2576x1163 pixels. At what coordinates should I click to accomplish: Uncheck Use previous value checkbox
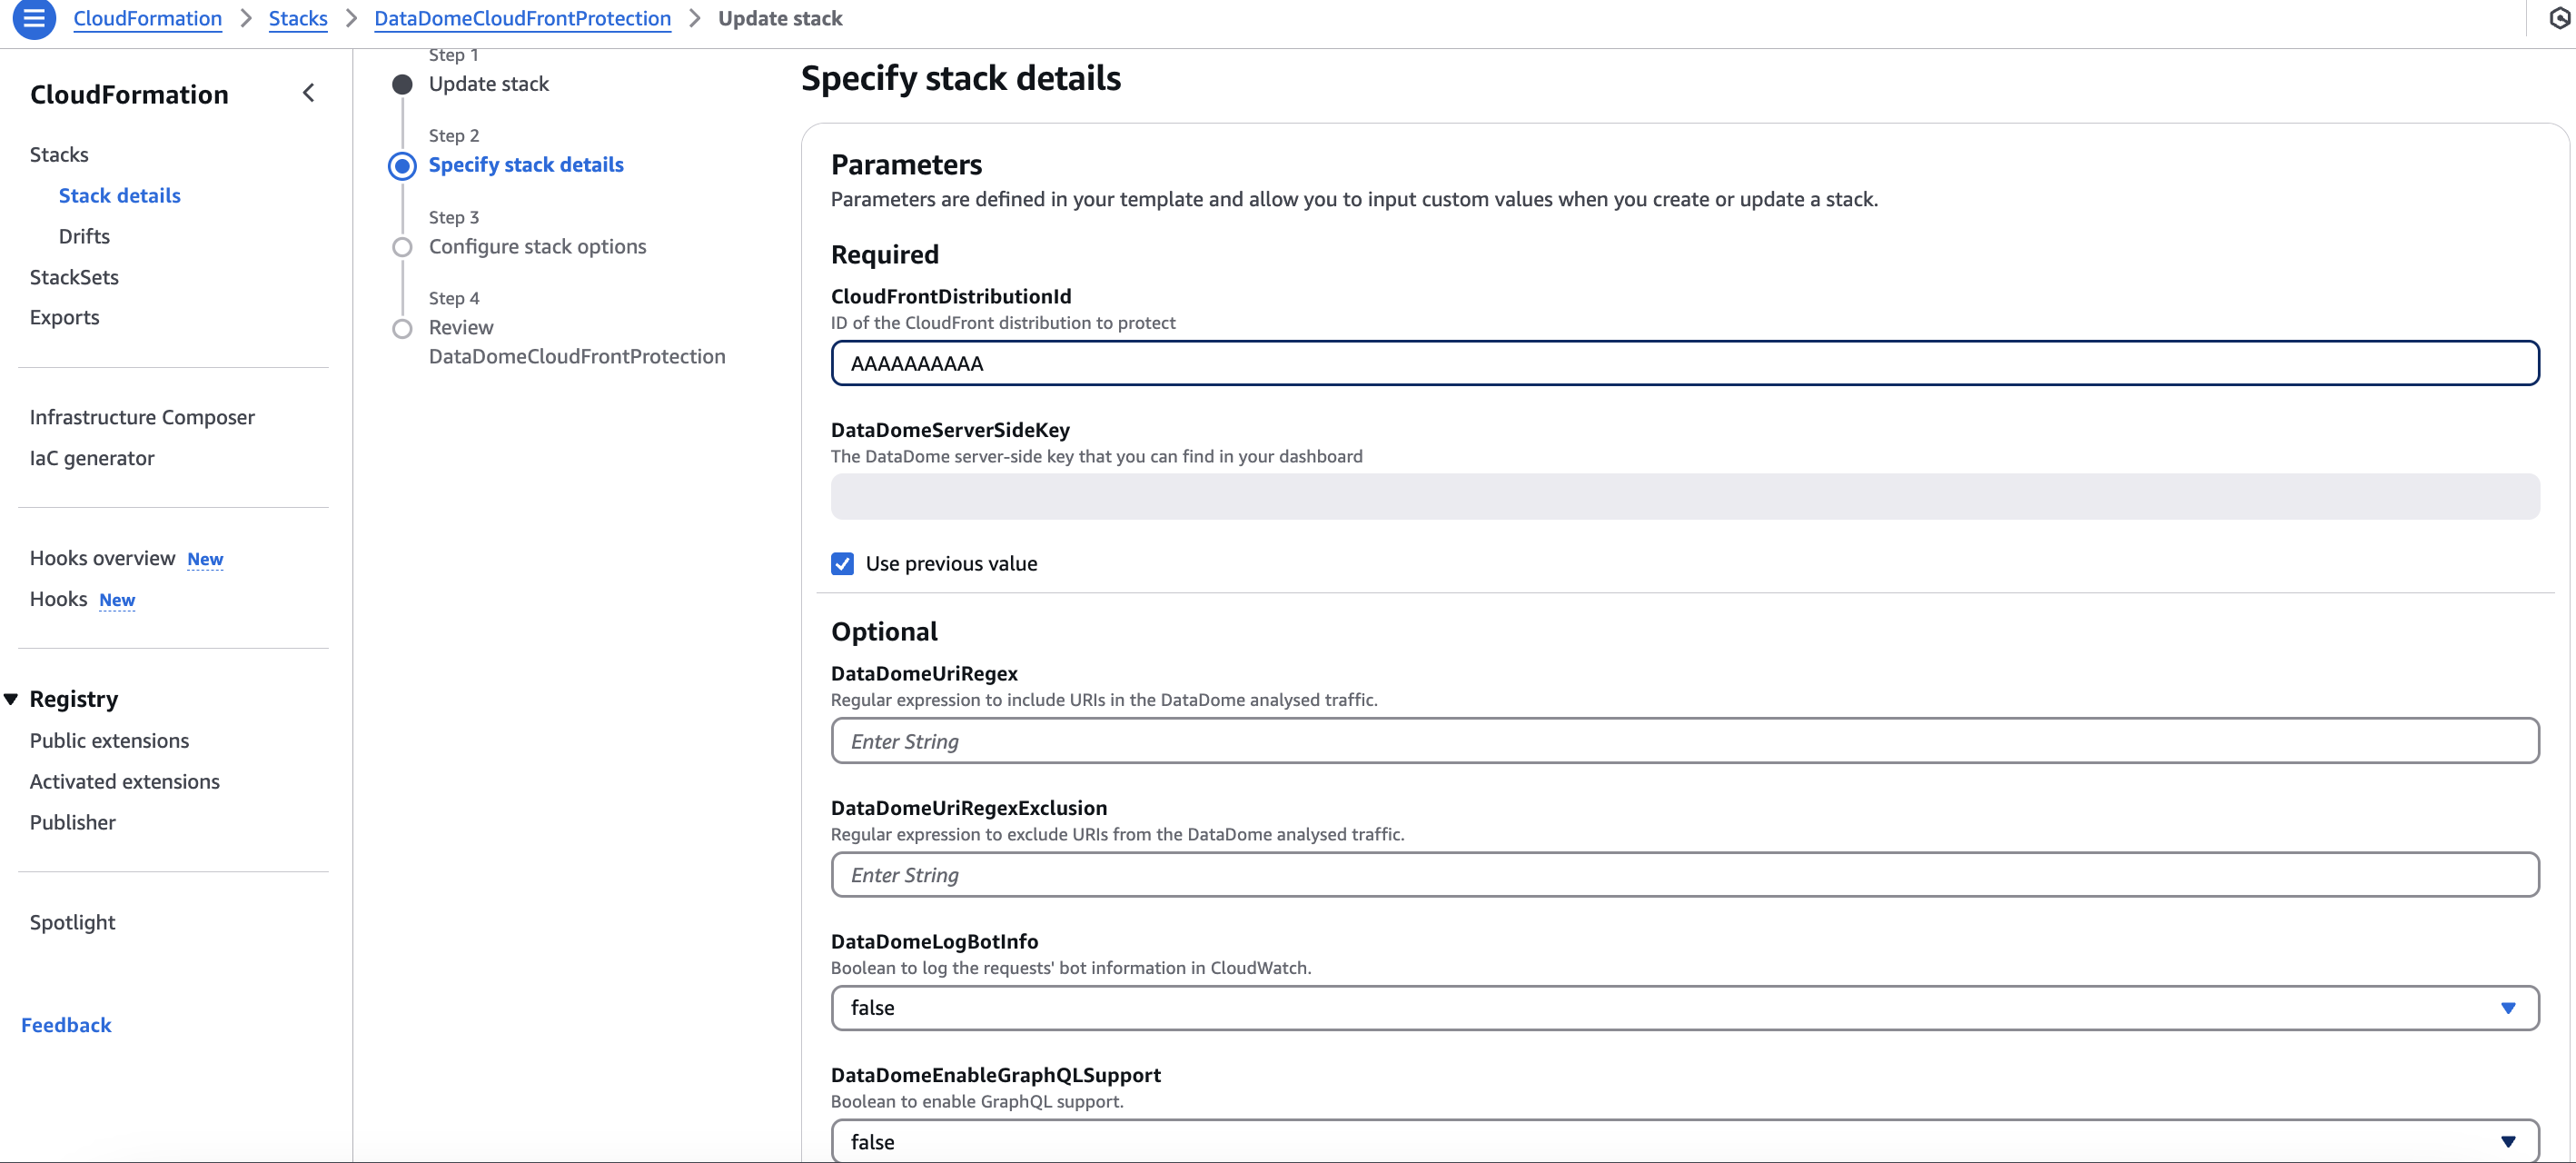click(x=842, y=564)
